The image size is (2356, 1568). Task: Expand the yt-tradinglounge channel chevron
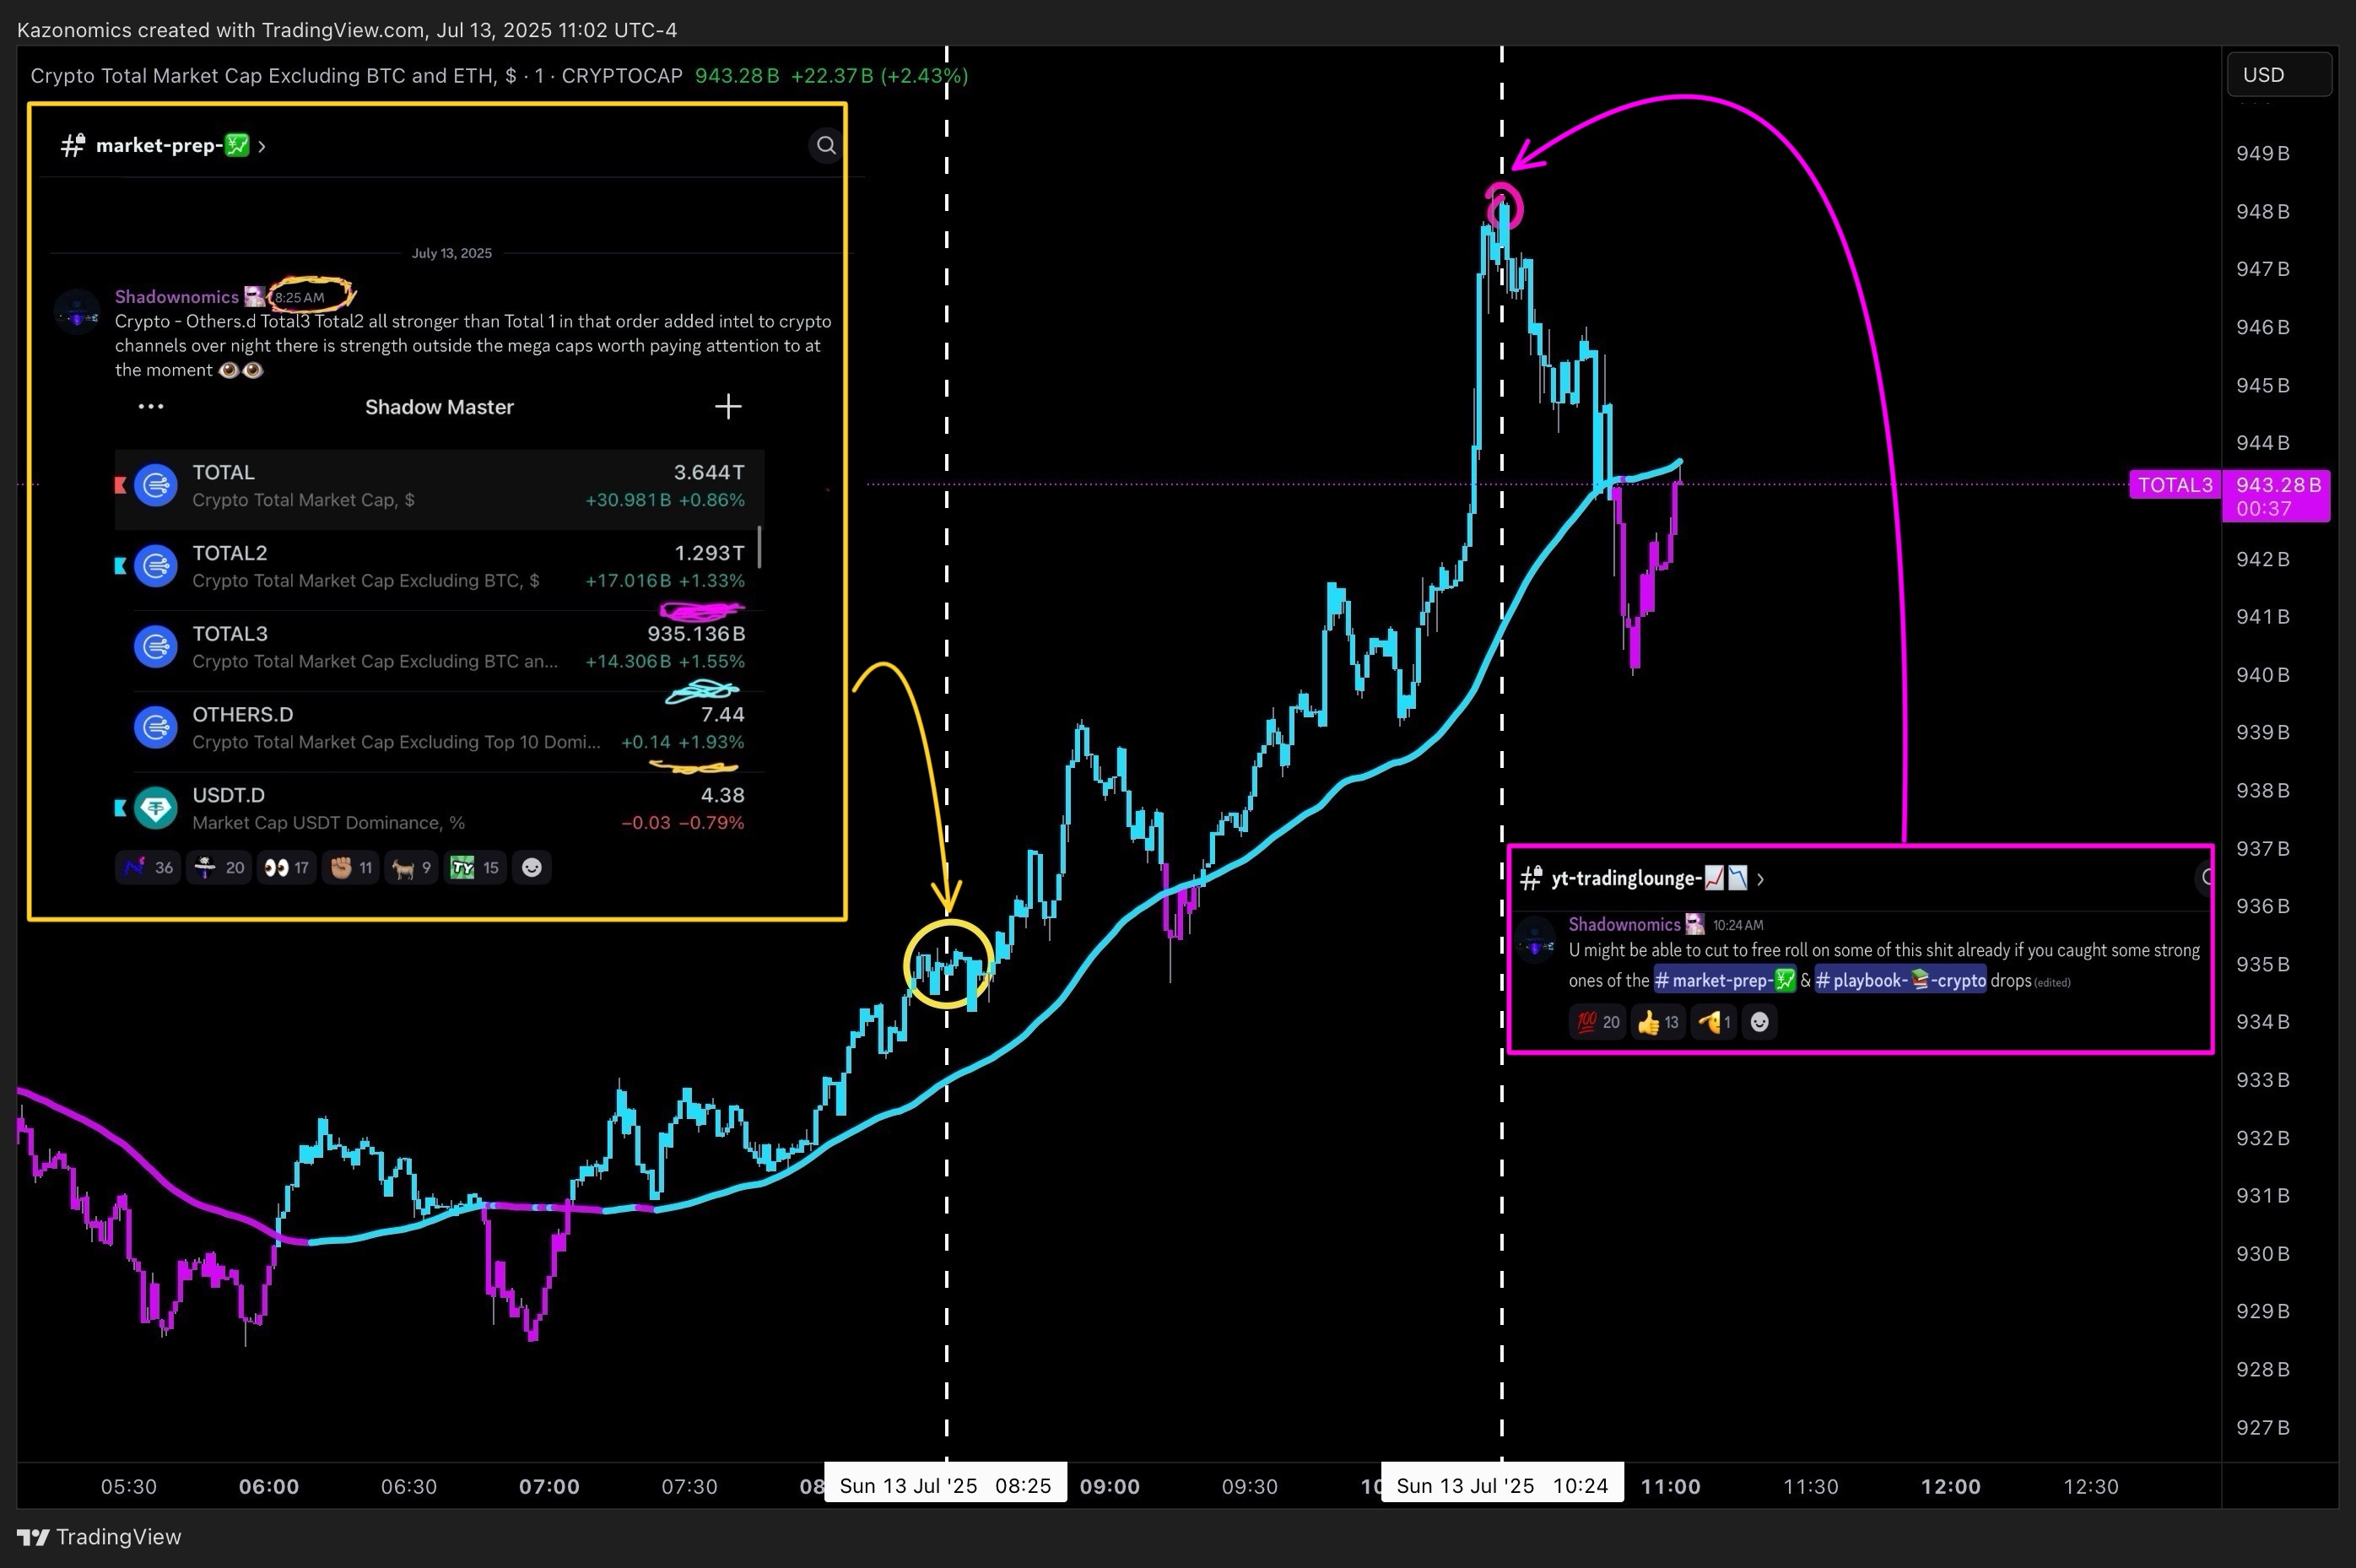[x=1761, y=880]
